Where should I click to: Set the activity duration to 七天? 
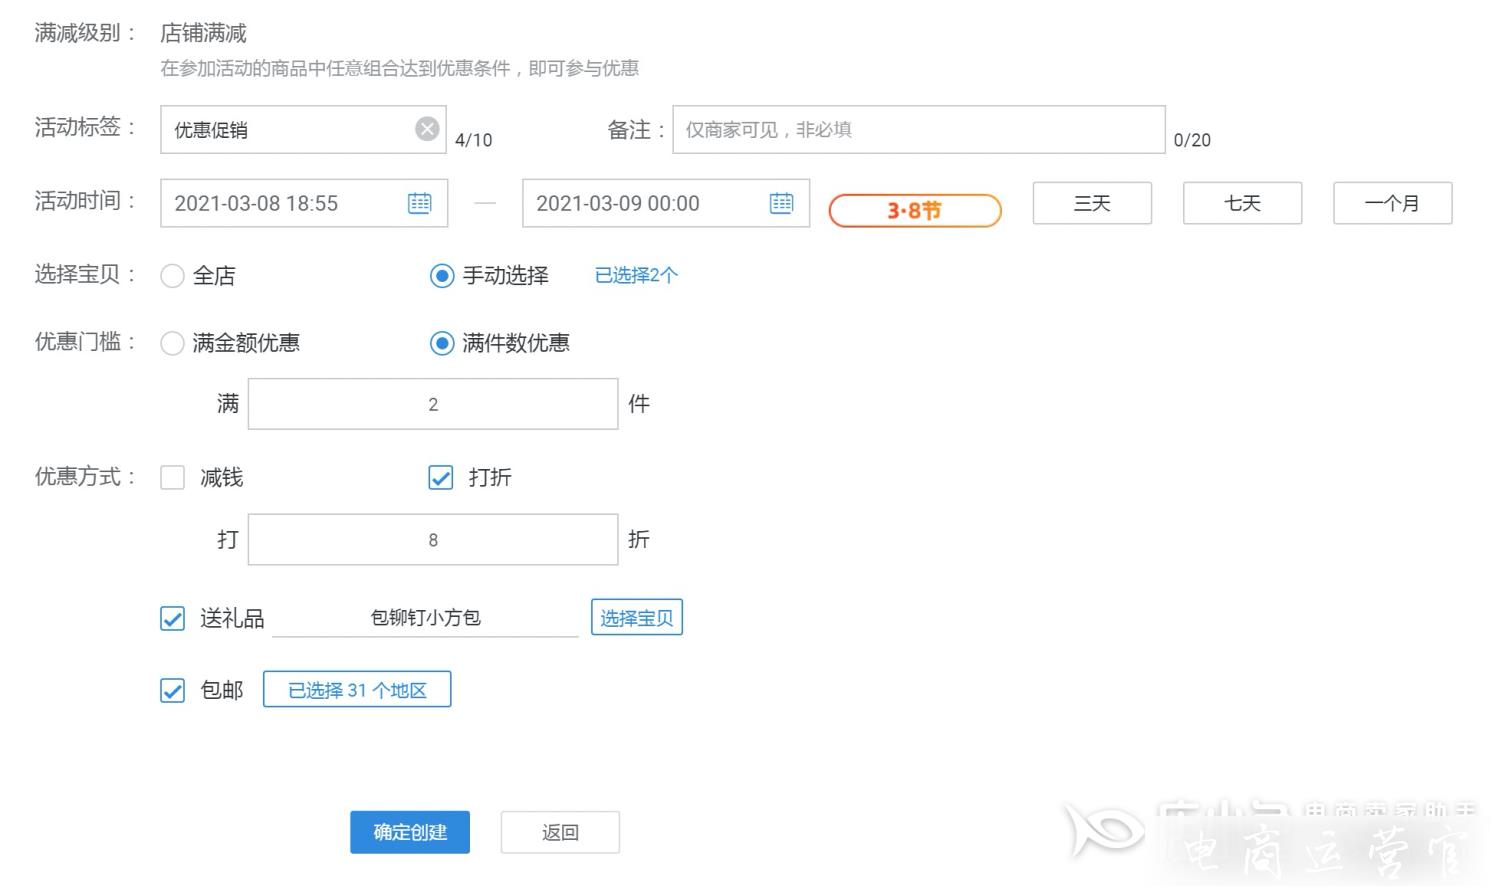click(1242, 203)
